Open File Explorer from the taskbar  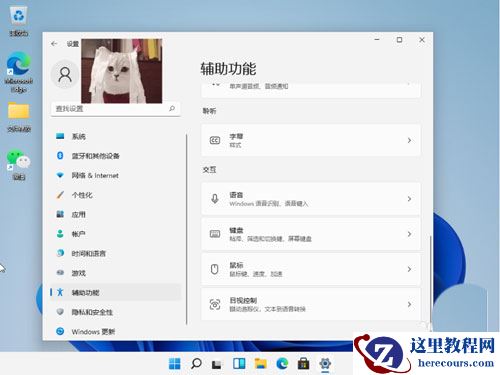tap(260, 363)
